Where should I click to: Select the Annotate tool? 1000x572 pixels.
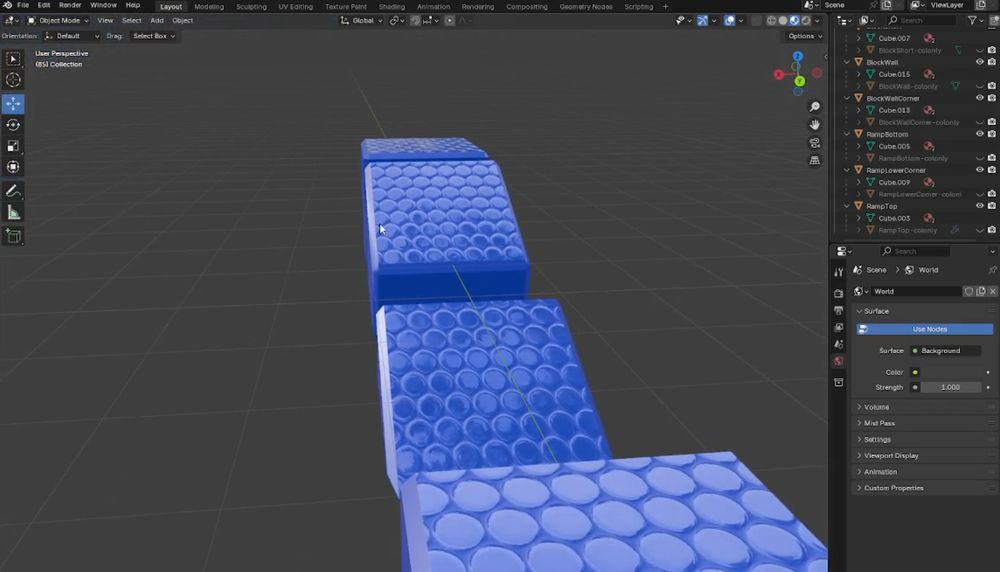pyautogui.click(x=13, y=191)
